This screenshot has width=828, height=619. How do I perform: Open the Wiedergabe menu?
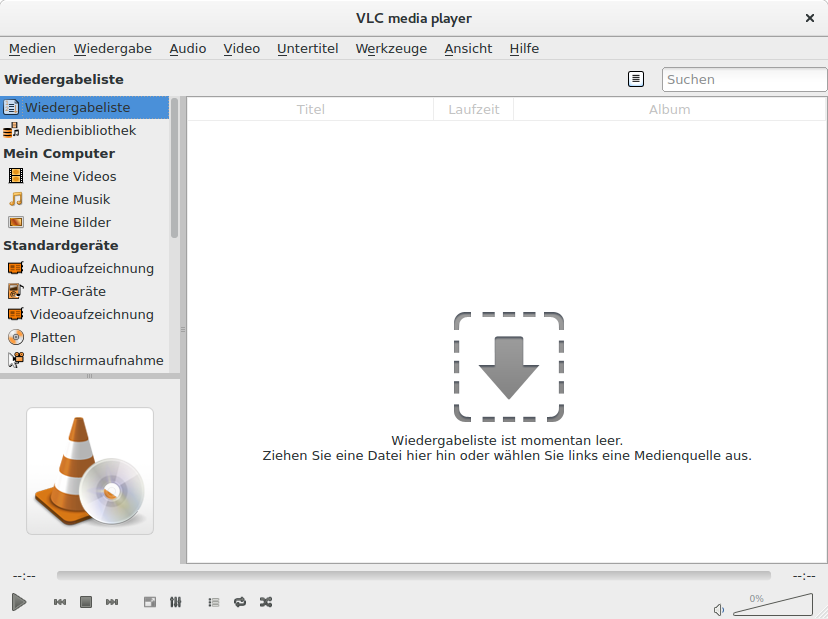[112, 49]
